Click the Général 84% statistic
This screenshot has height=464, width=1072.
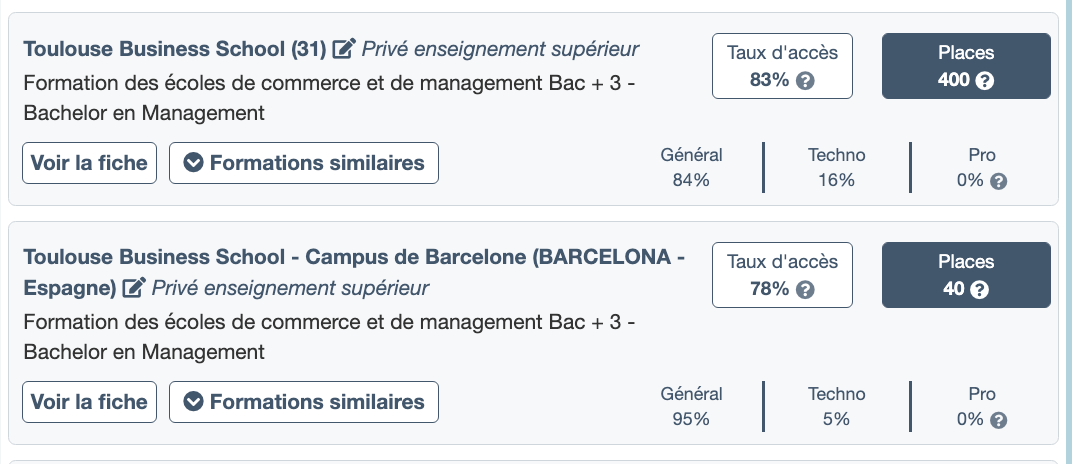pyautogui.click(x=691, y=168)
